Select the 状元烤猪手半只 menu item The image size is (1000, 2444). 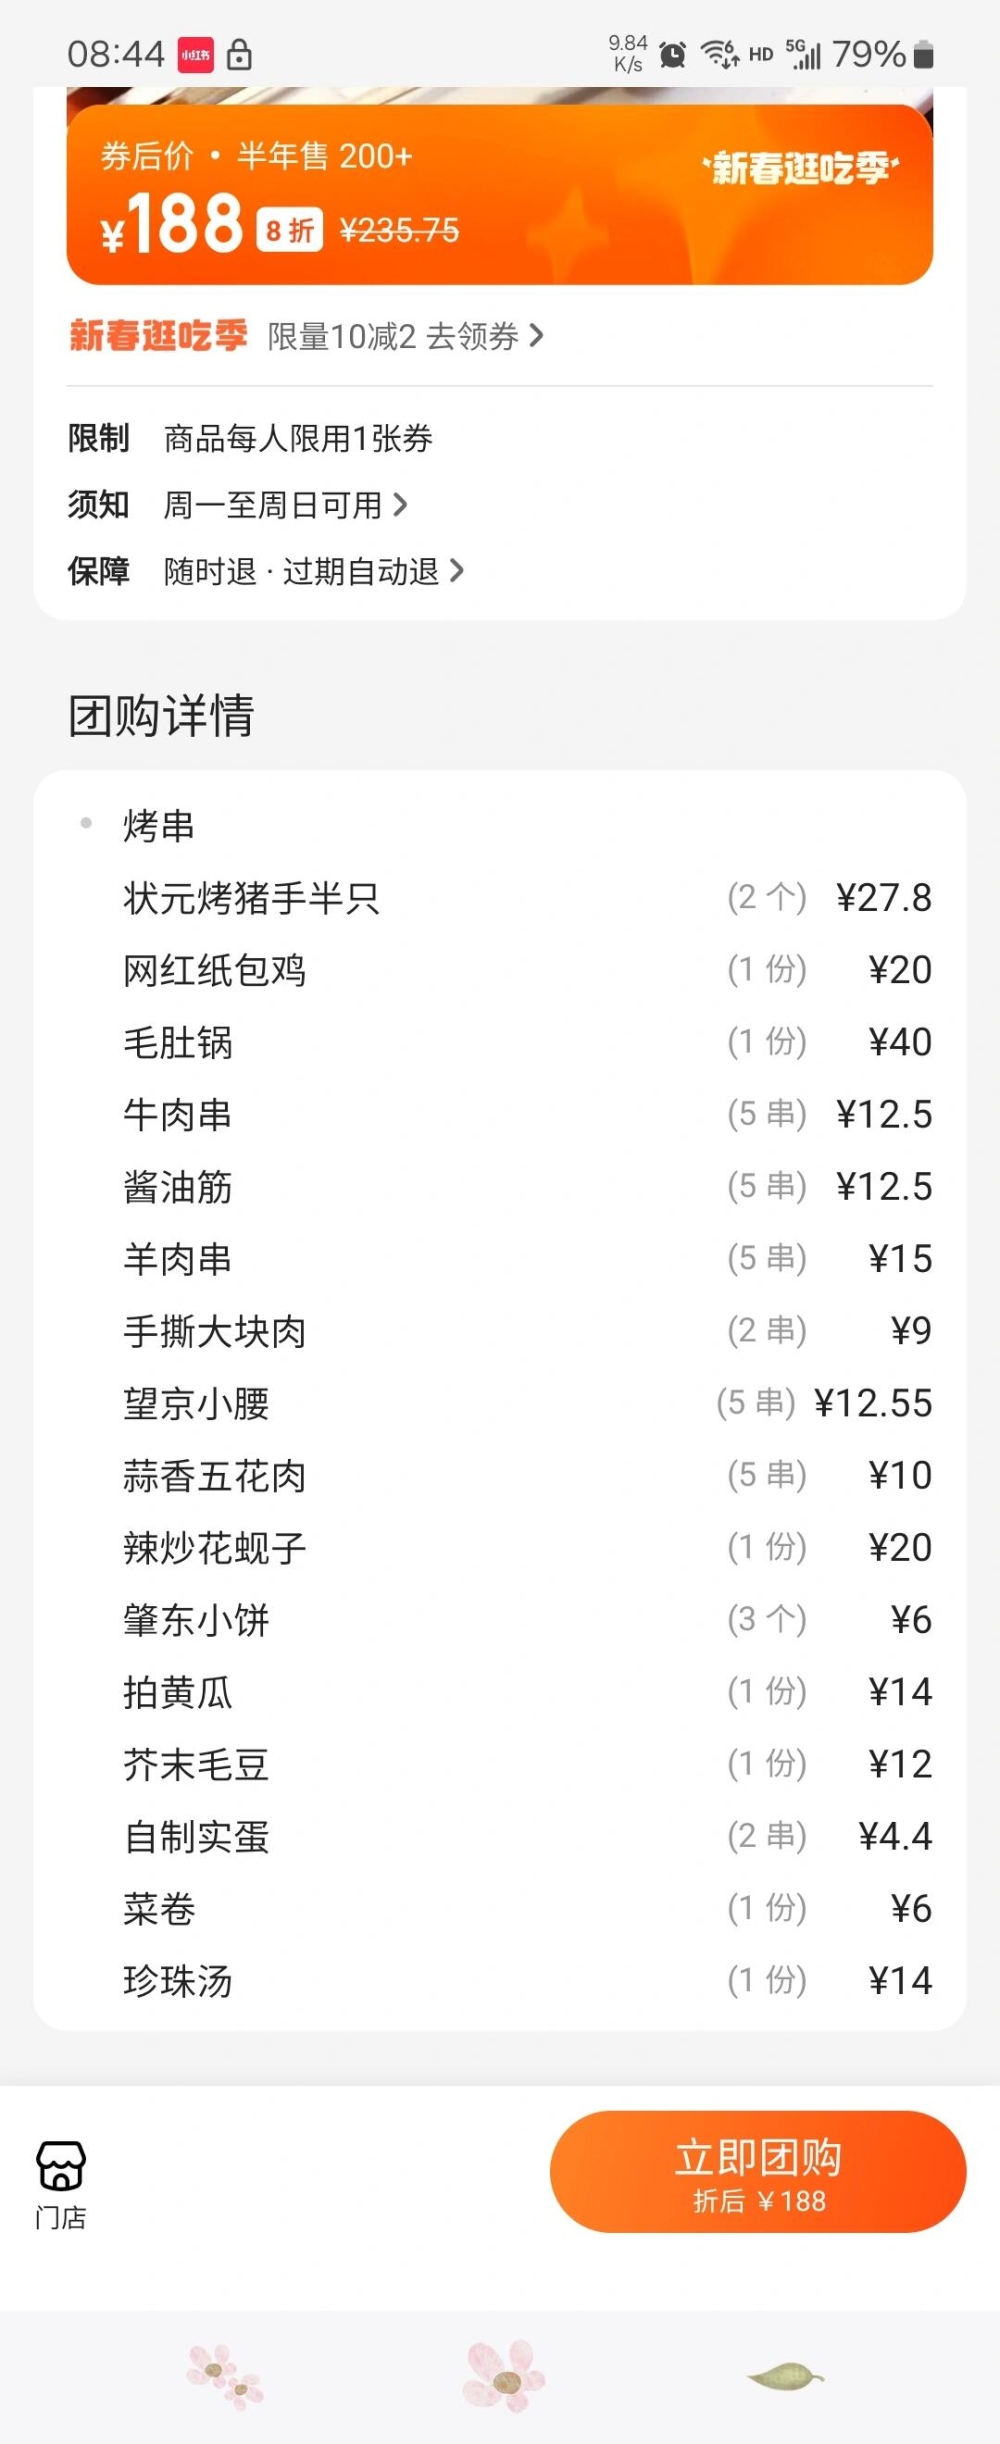251,898
